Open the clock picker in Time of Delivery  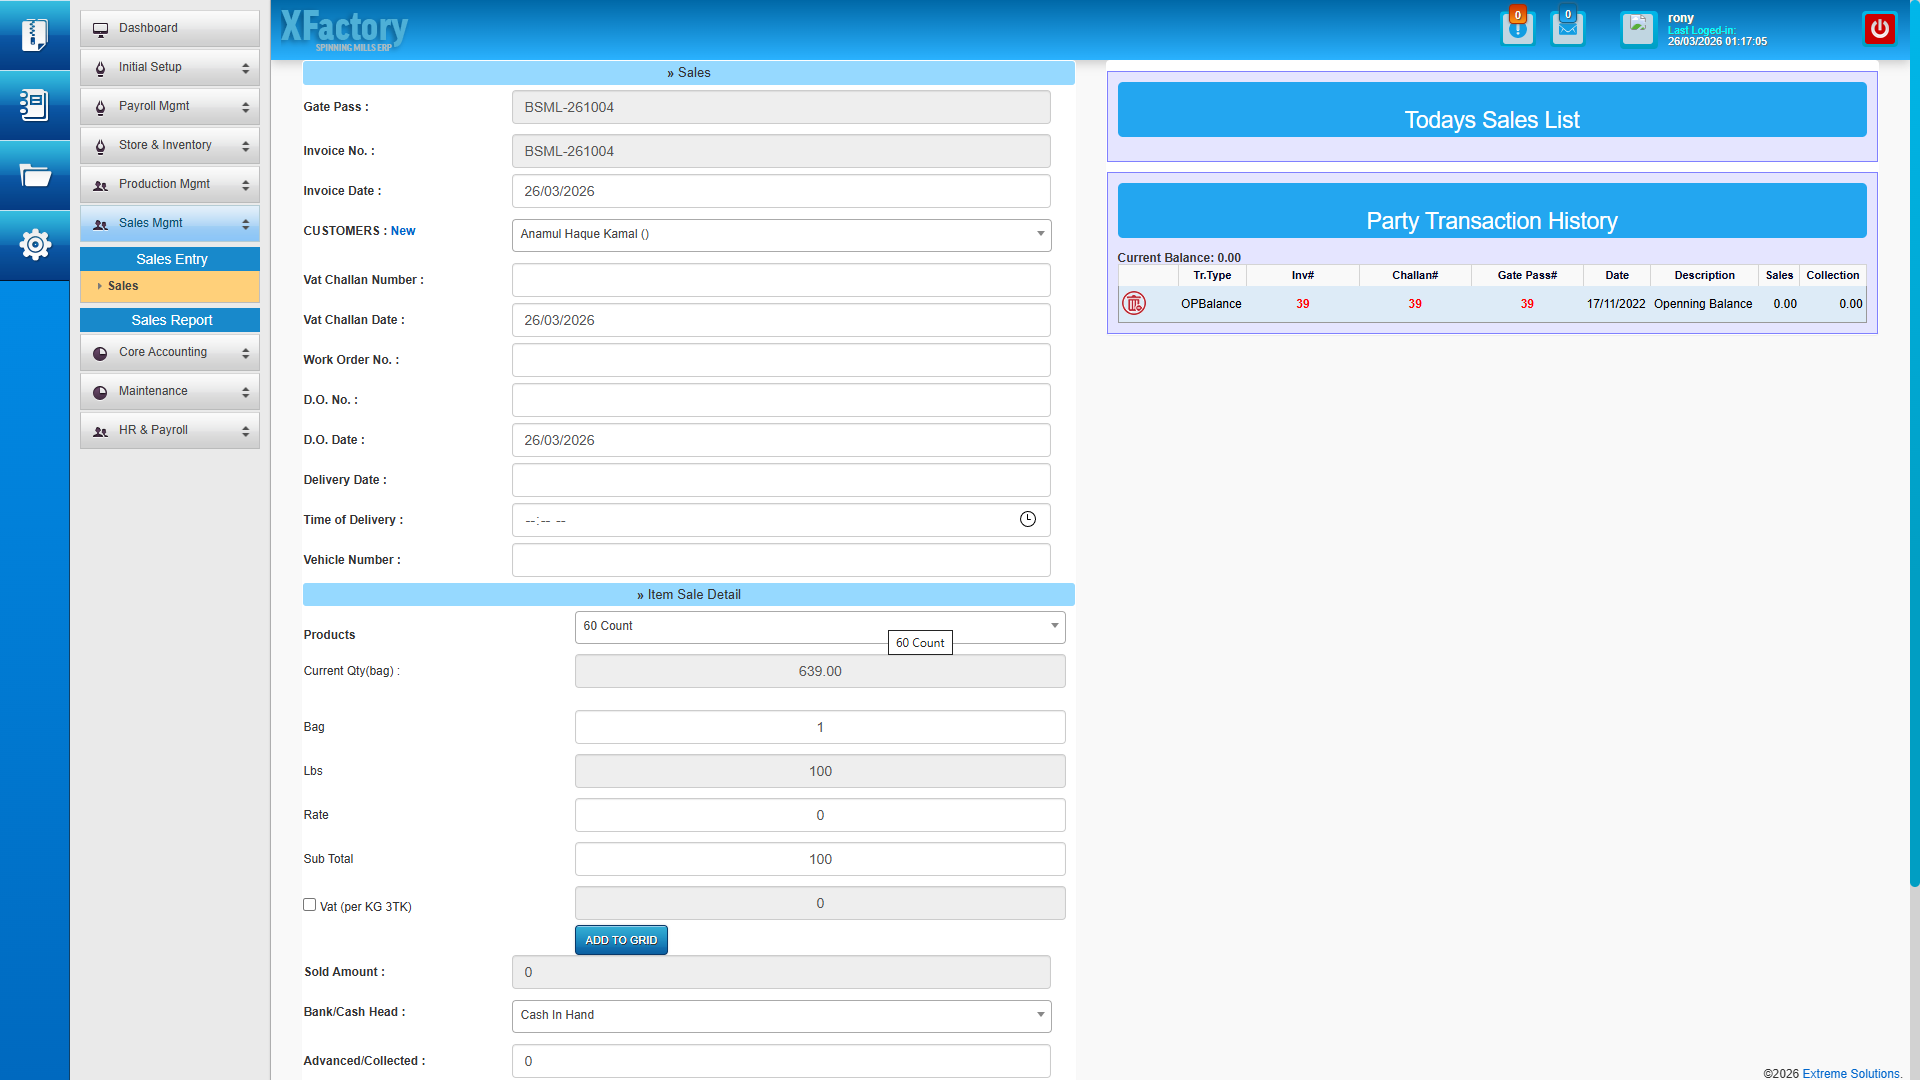click(x=1027, y=519)
